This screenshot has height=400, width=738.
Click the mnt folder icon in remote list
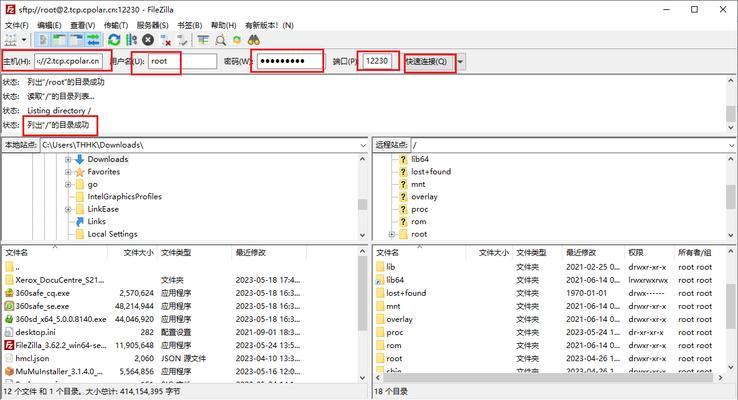pyautogui.click(x=380, y=306)
